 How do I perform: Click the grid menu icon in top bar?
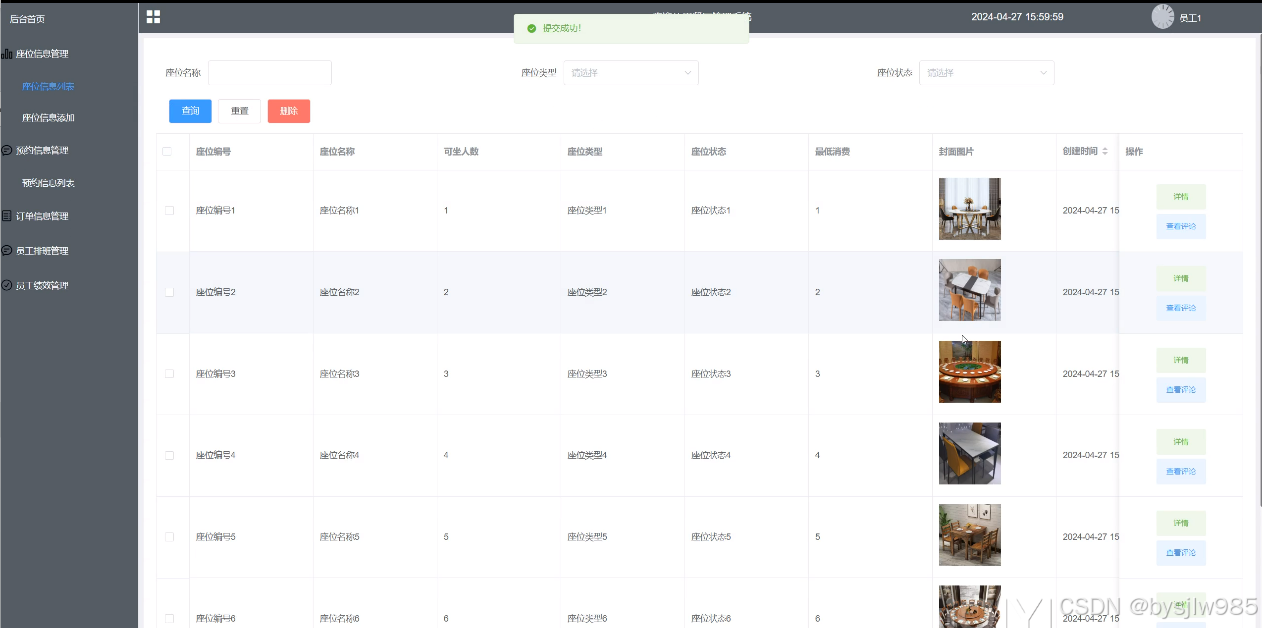(x=153, y=16)
